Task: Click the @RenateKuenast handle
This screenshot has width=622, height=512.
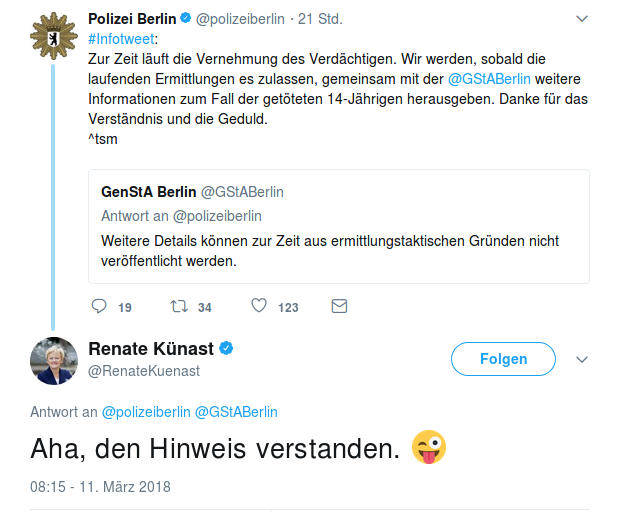Action: coord(144,371)
